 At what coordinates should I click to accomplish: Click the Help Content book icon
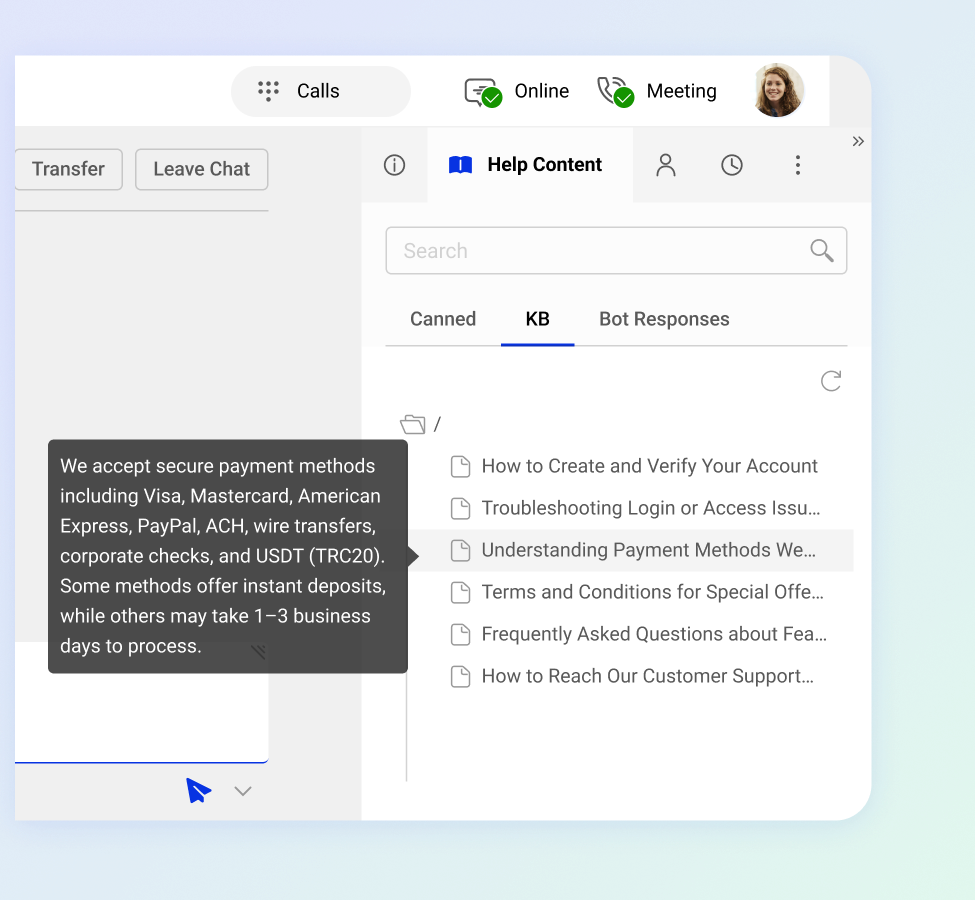point(460,165)
